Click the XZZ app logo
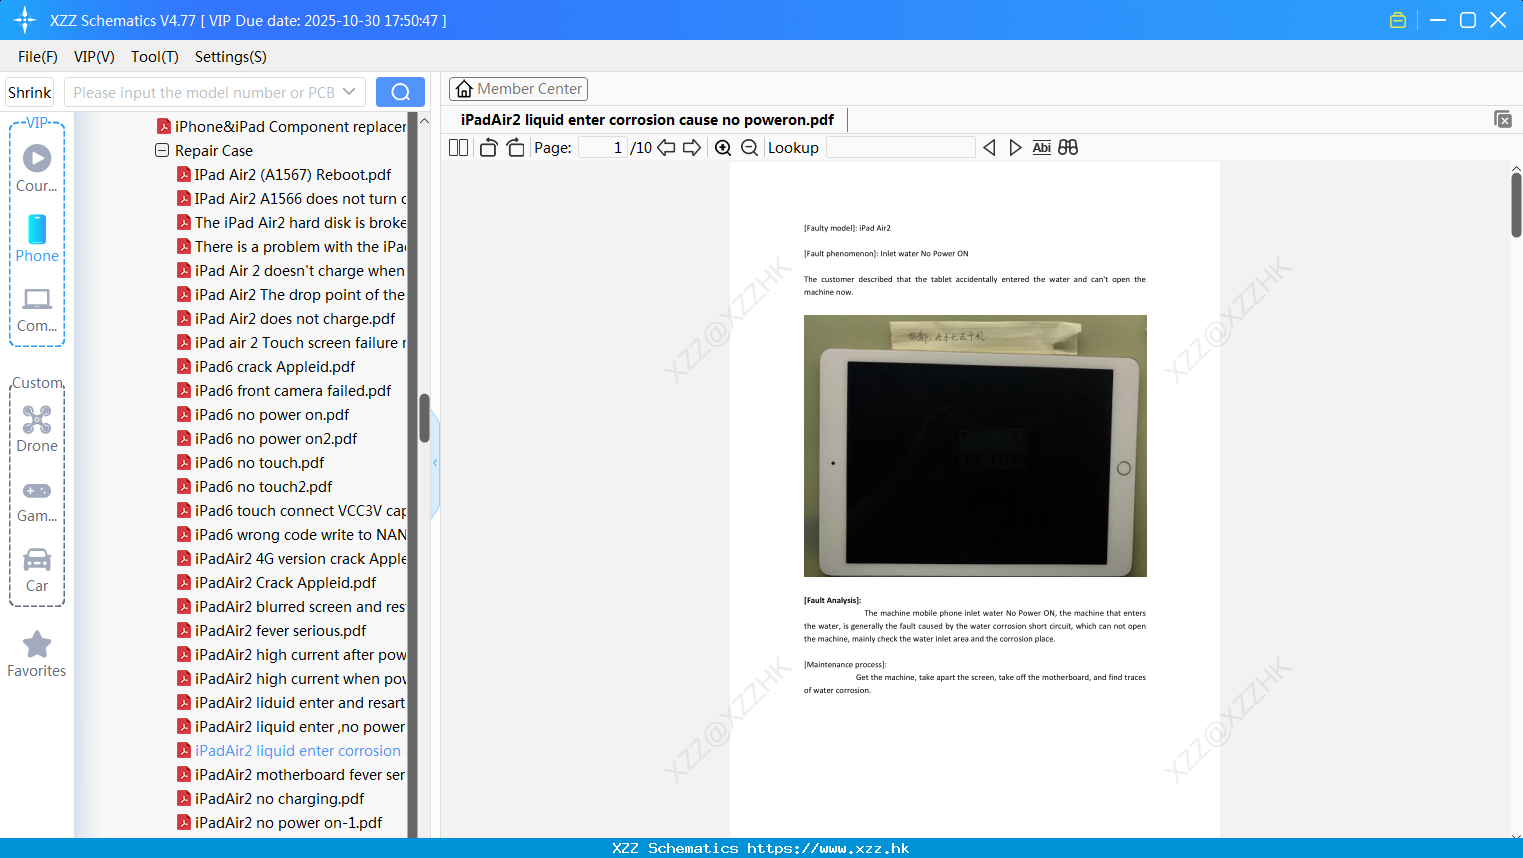1523x858 pixels. (x=25, y=20)
